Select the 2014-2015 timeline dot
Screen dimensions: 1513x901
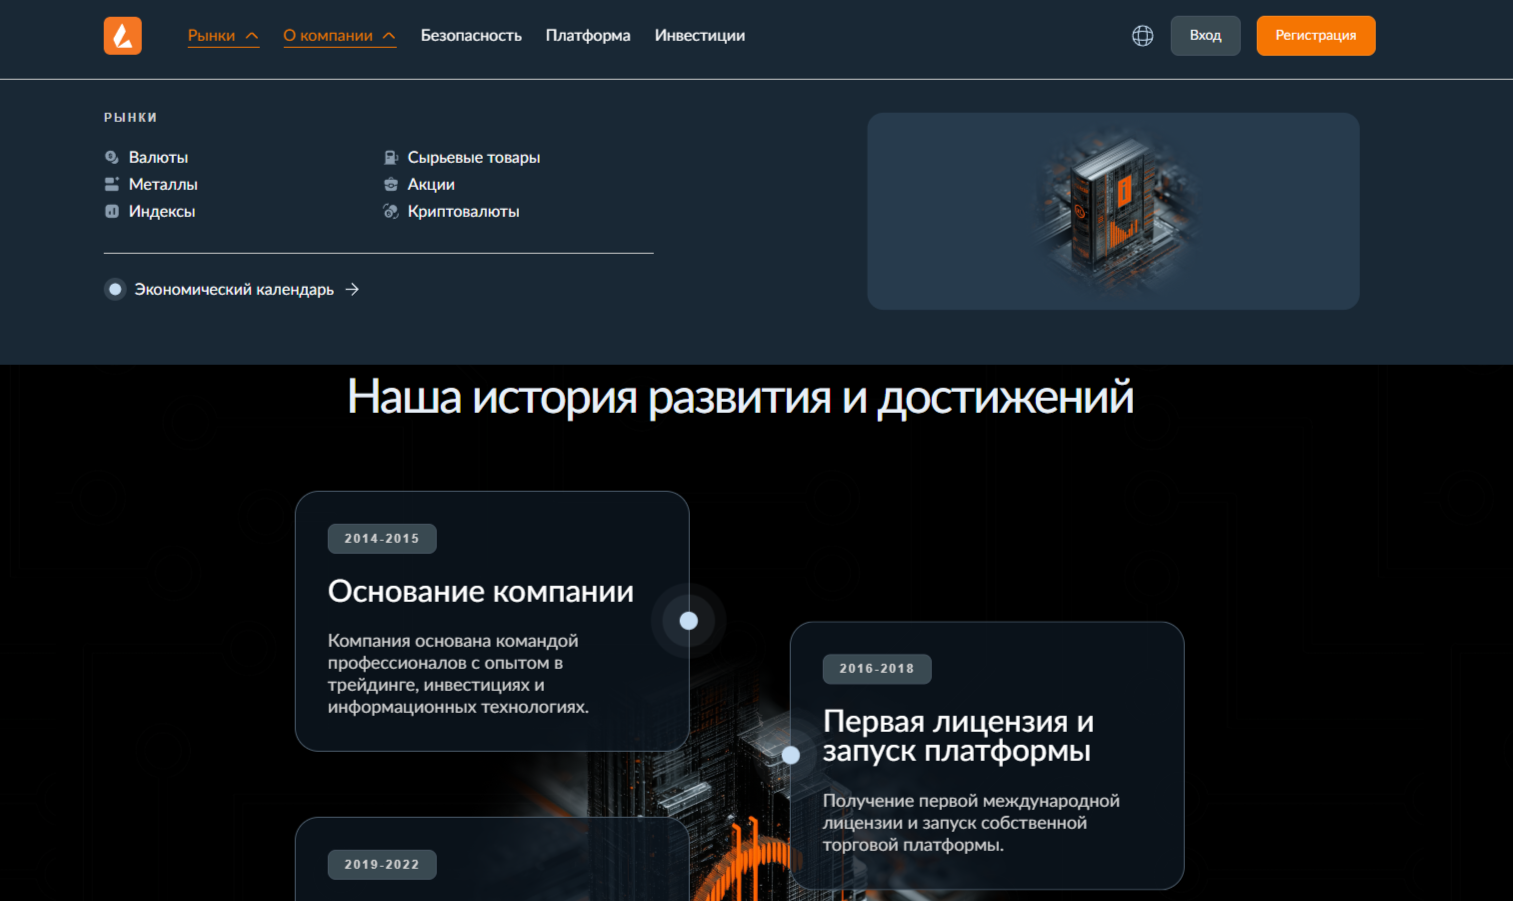688,621
